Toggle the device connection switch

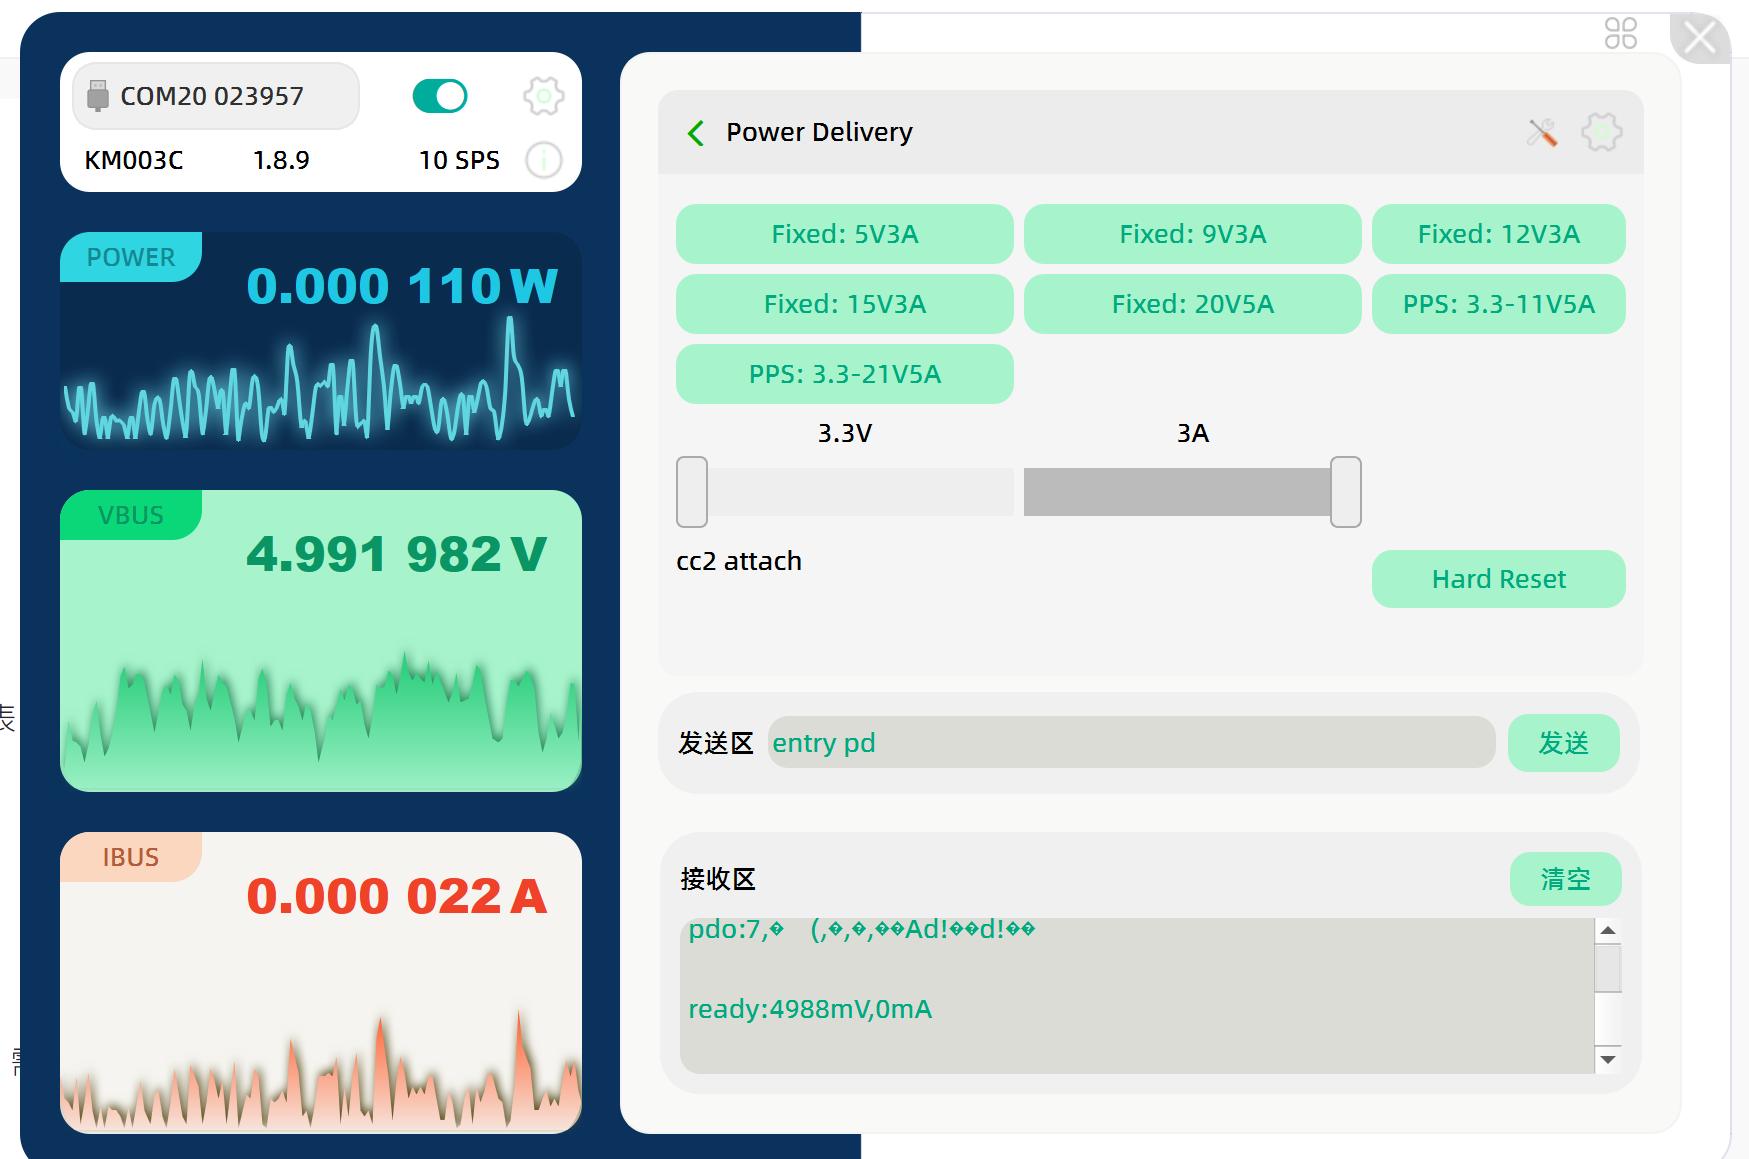[440, 96]
